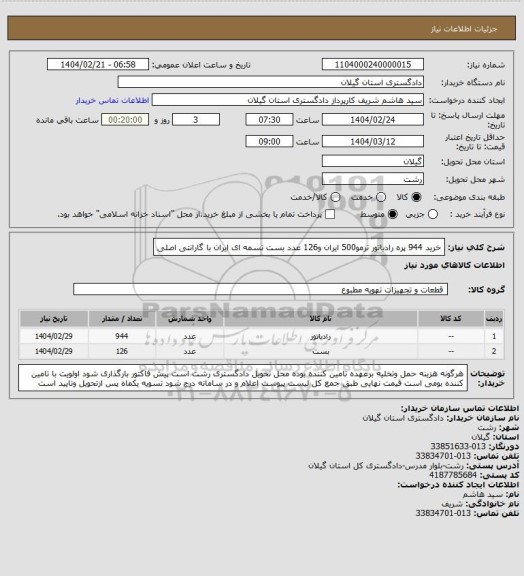Click the need number field 1104000240000015

pyautogui.click(x=373, y=64)
